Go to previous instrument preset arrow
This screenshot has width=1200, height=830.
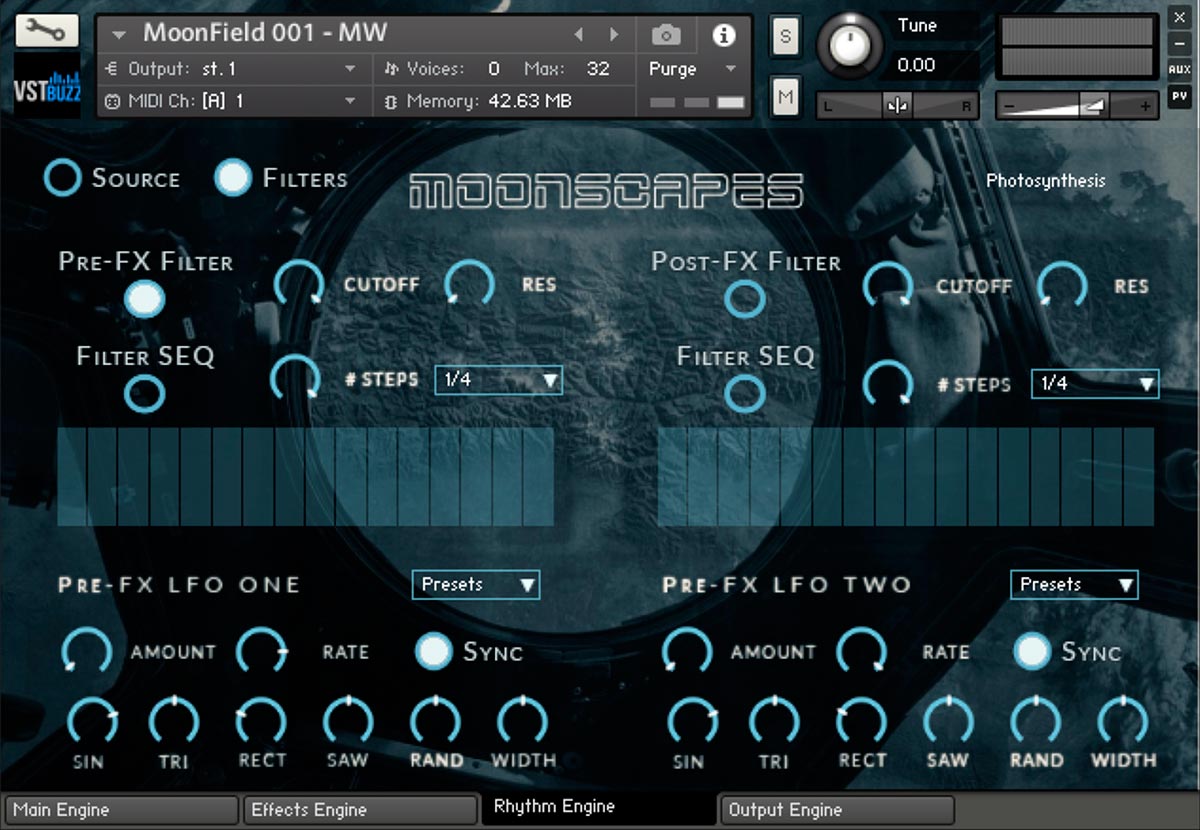point(578,35)
